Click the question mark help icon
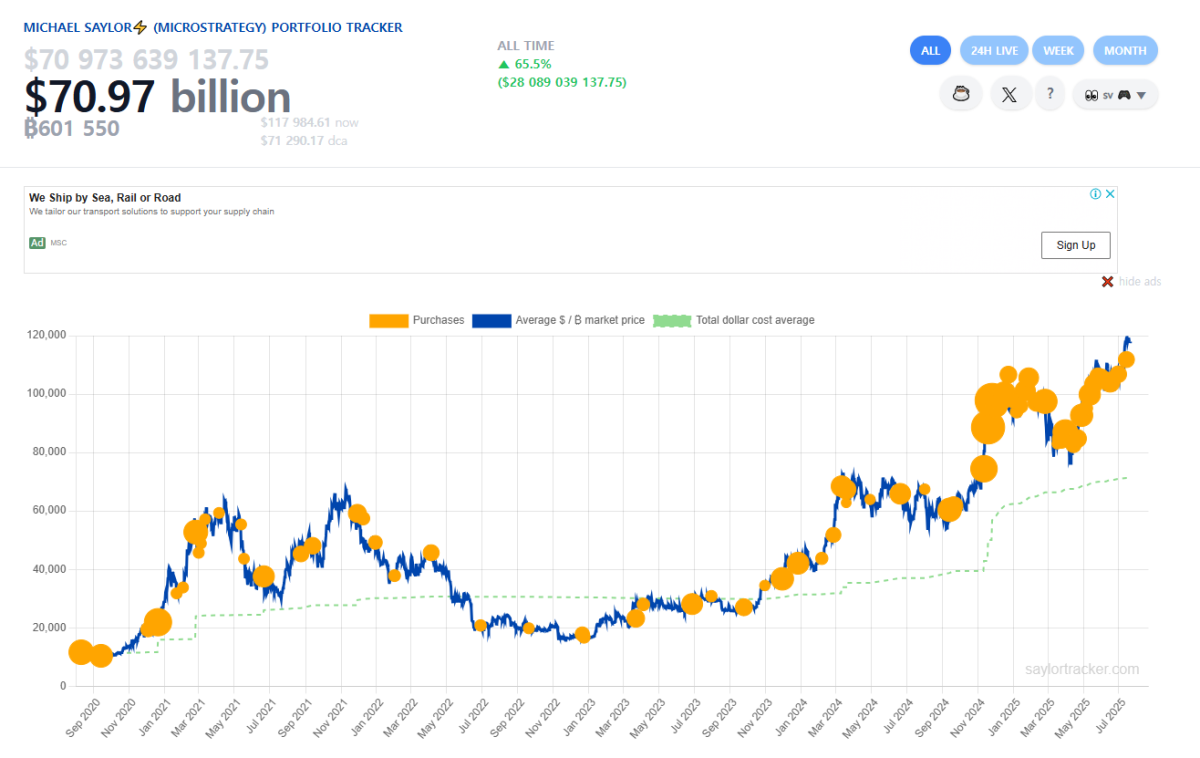The width and height of the screenshot is (1200, 758). [1050, 95]
